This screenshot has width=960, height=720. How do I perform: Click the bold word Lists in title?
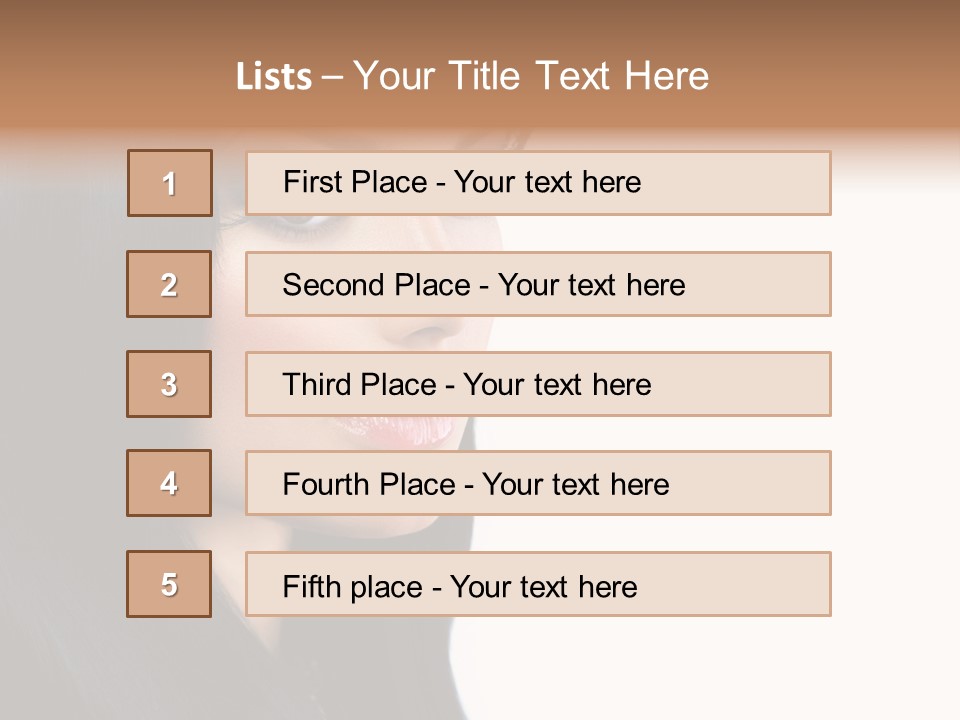click(274, 76)
